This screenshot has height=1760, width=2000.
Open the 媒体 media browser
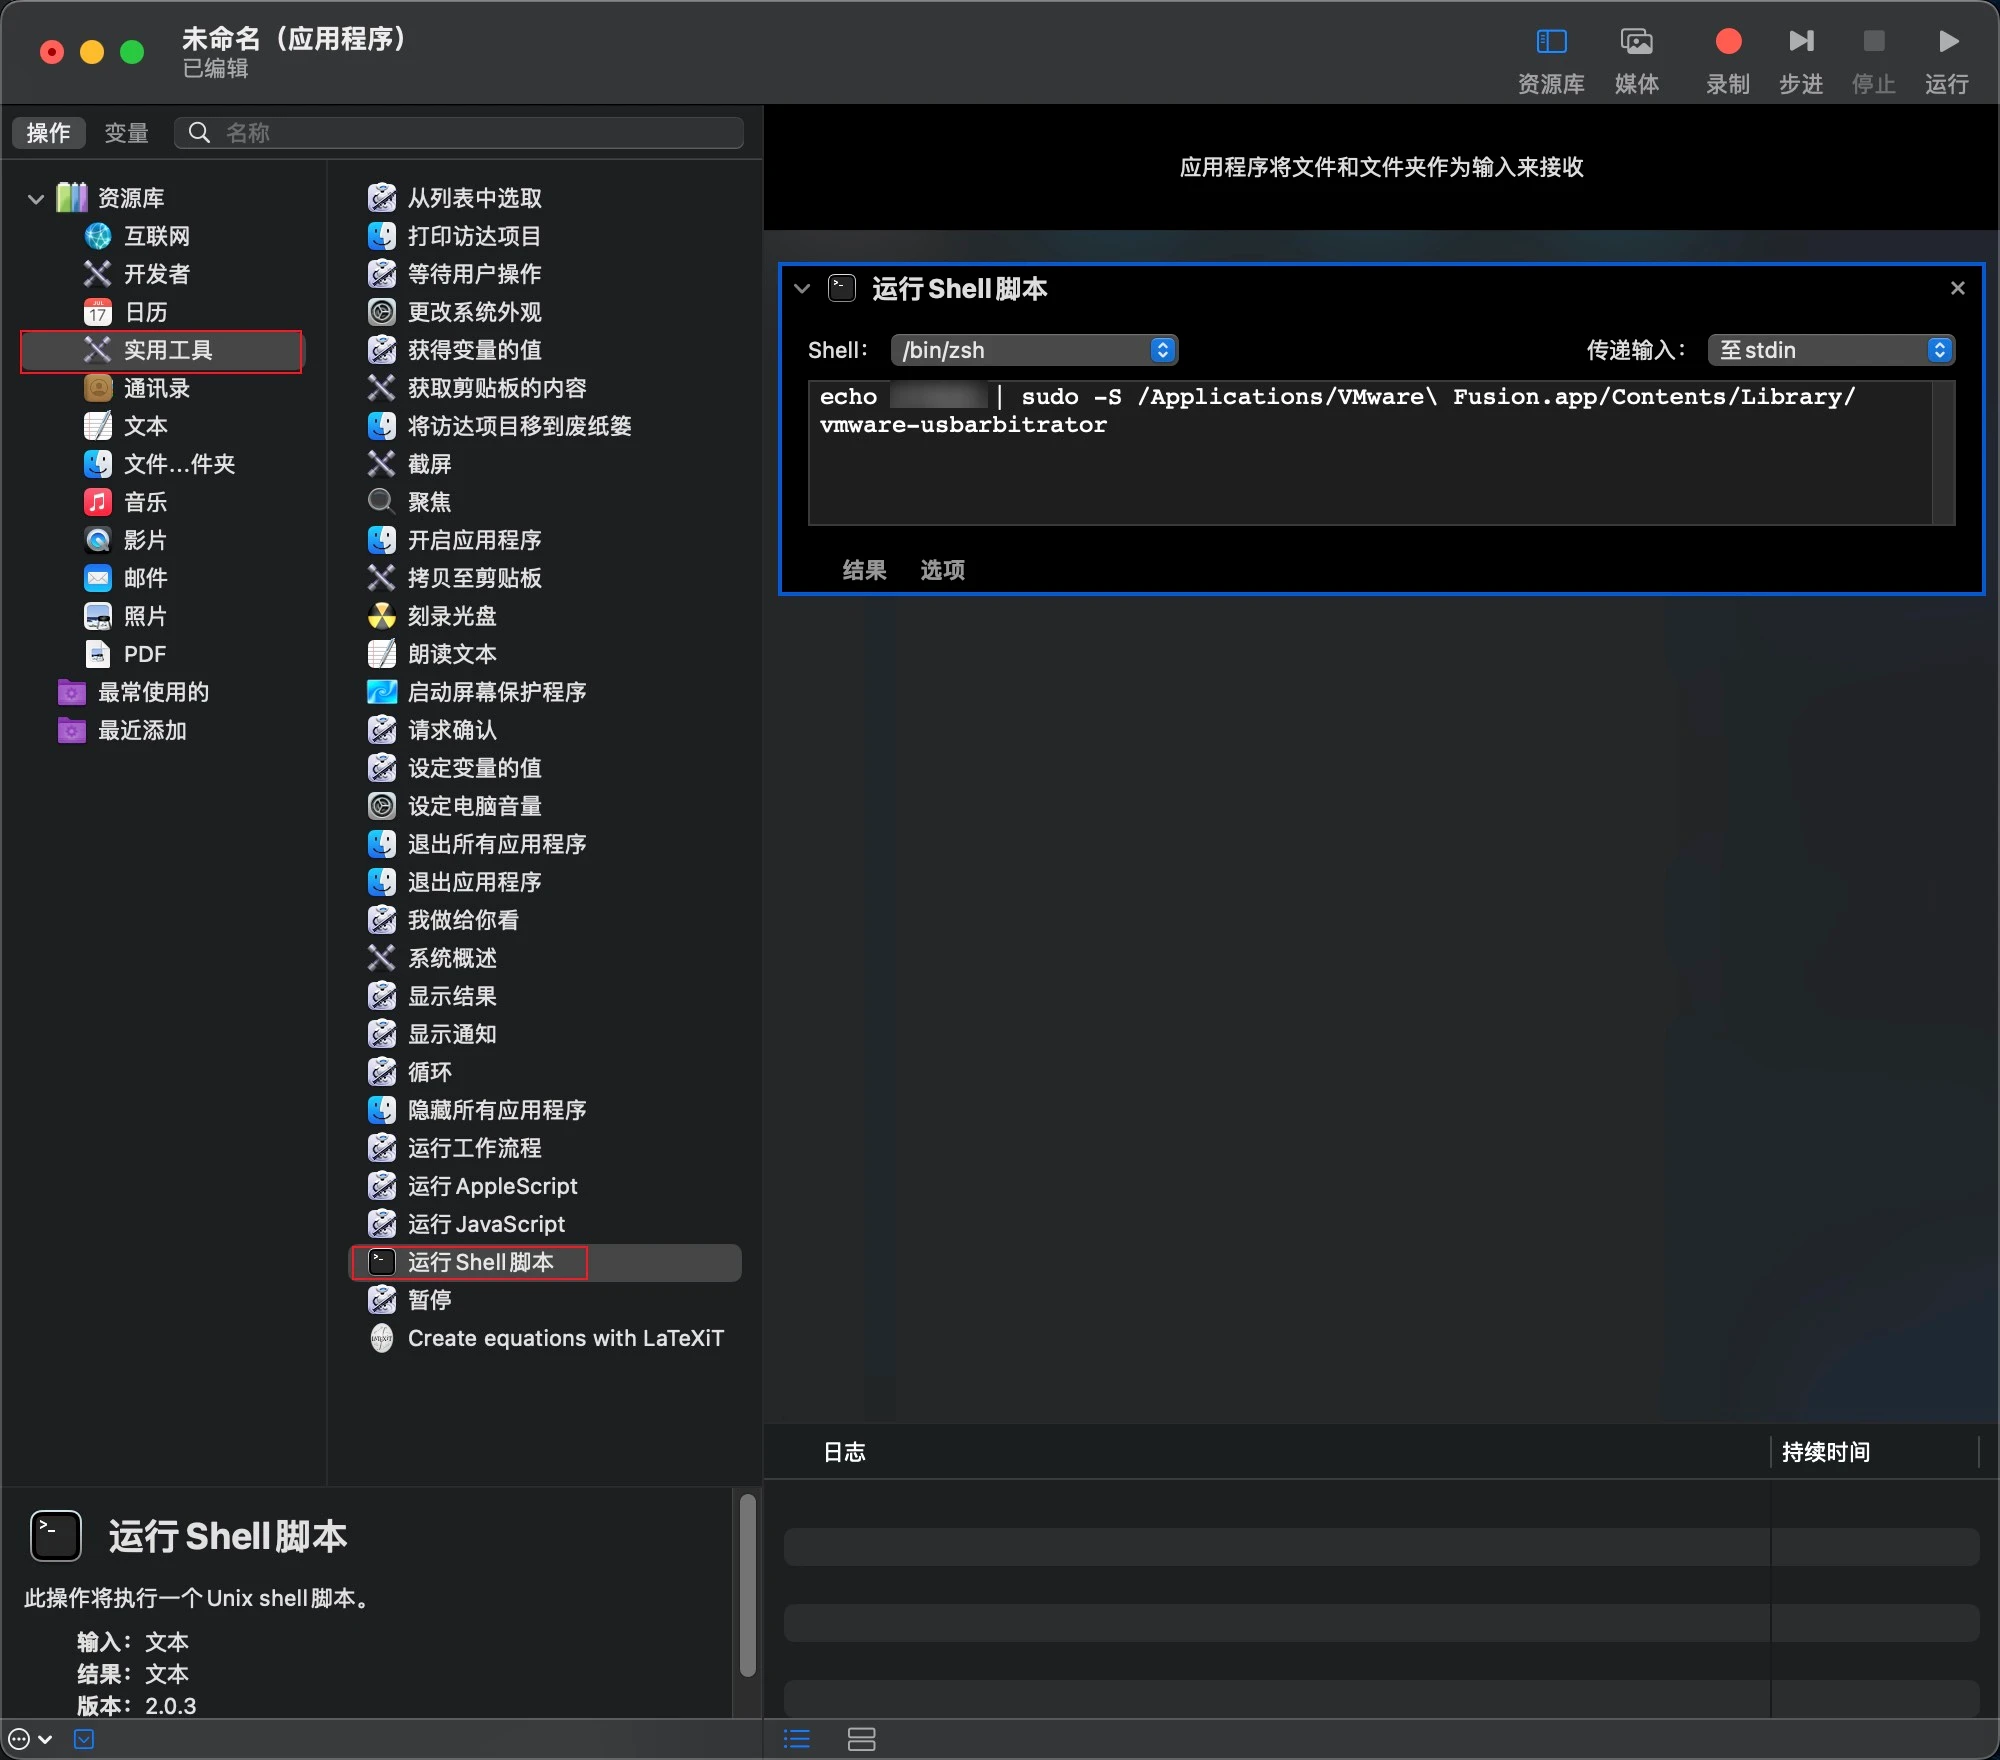pos(1637,59)
